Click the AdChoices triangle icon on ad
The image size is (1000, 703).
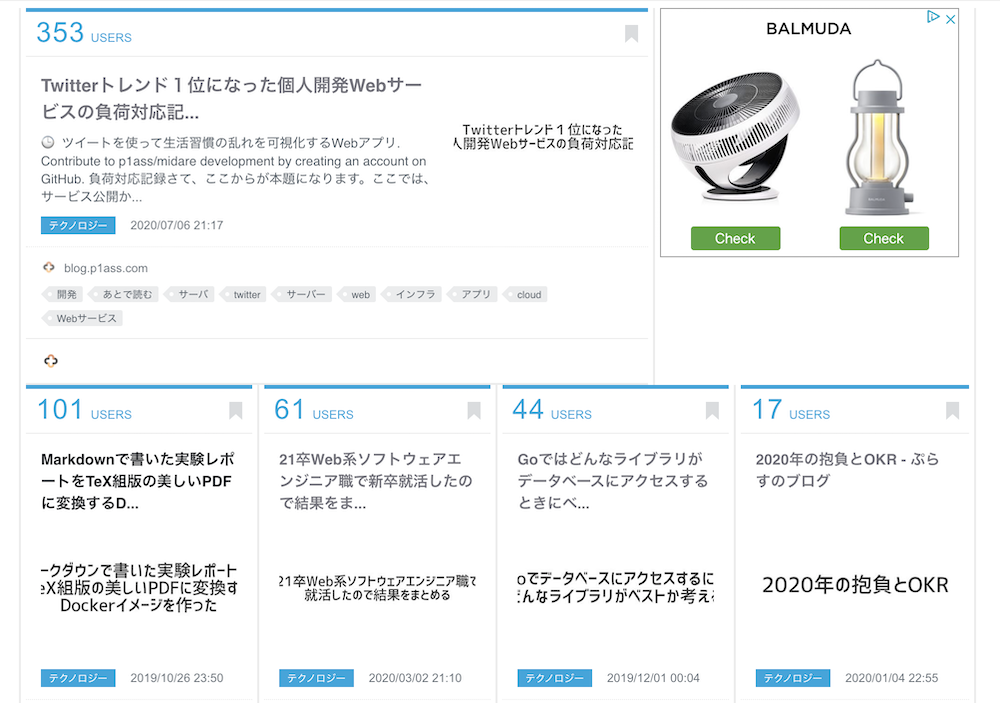933,18
